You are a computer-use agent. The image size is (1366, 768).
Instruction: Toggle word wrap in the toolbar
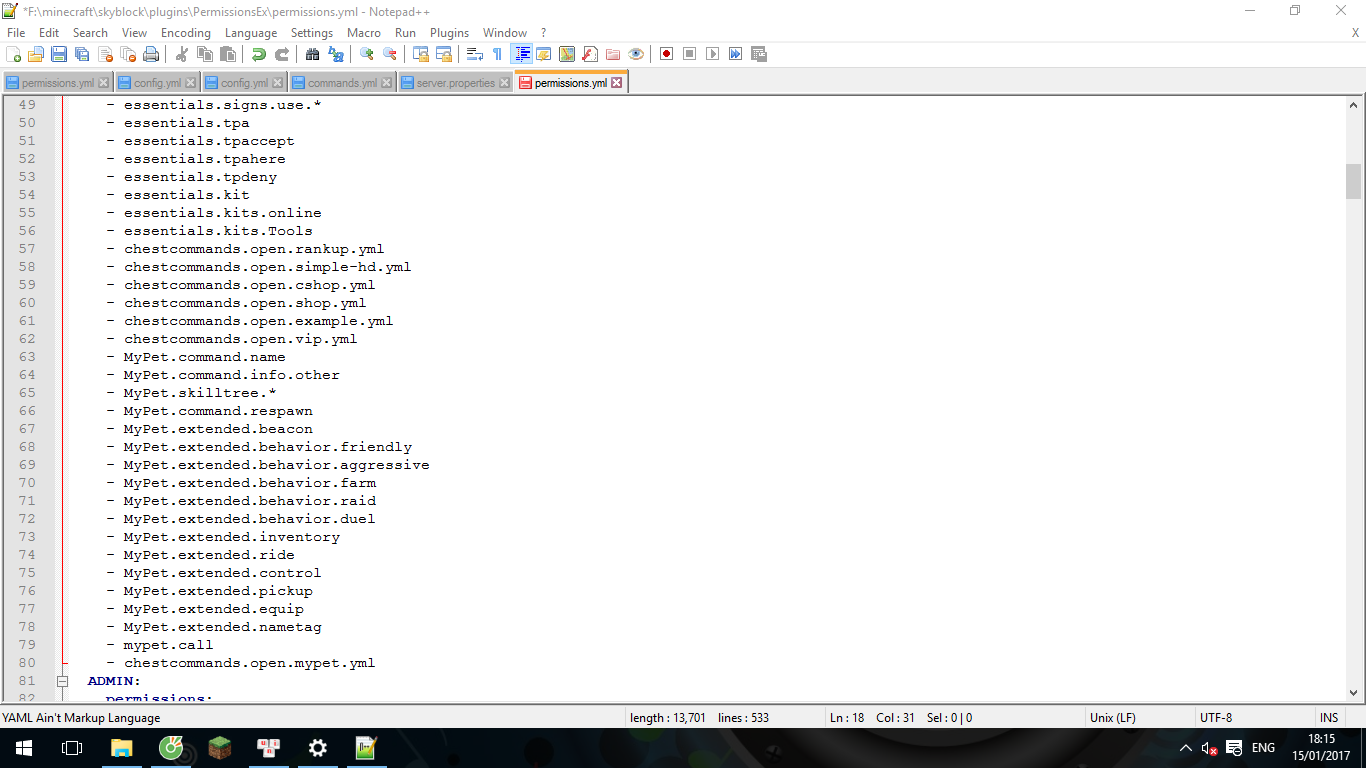pyautogui.click(x=475, y=54)
